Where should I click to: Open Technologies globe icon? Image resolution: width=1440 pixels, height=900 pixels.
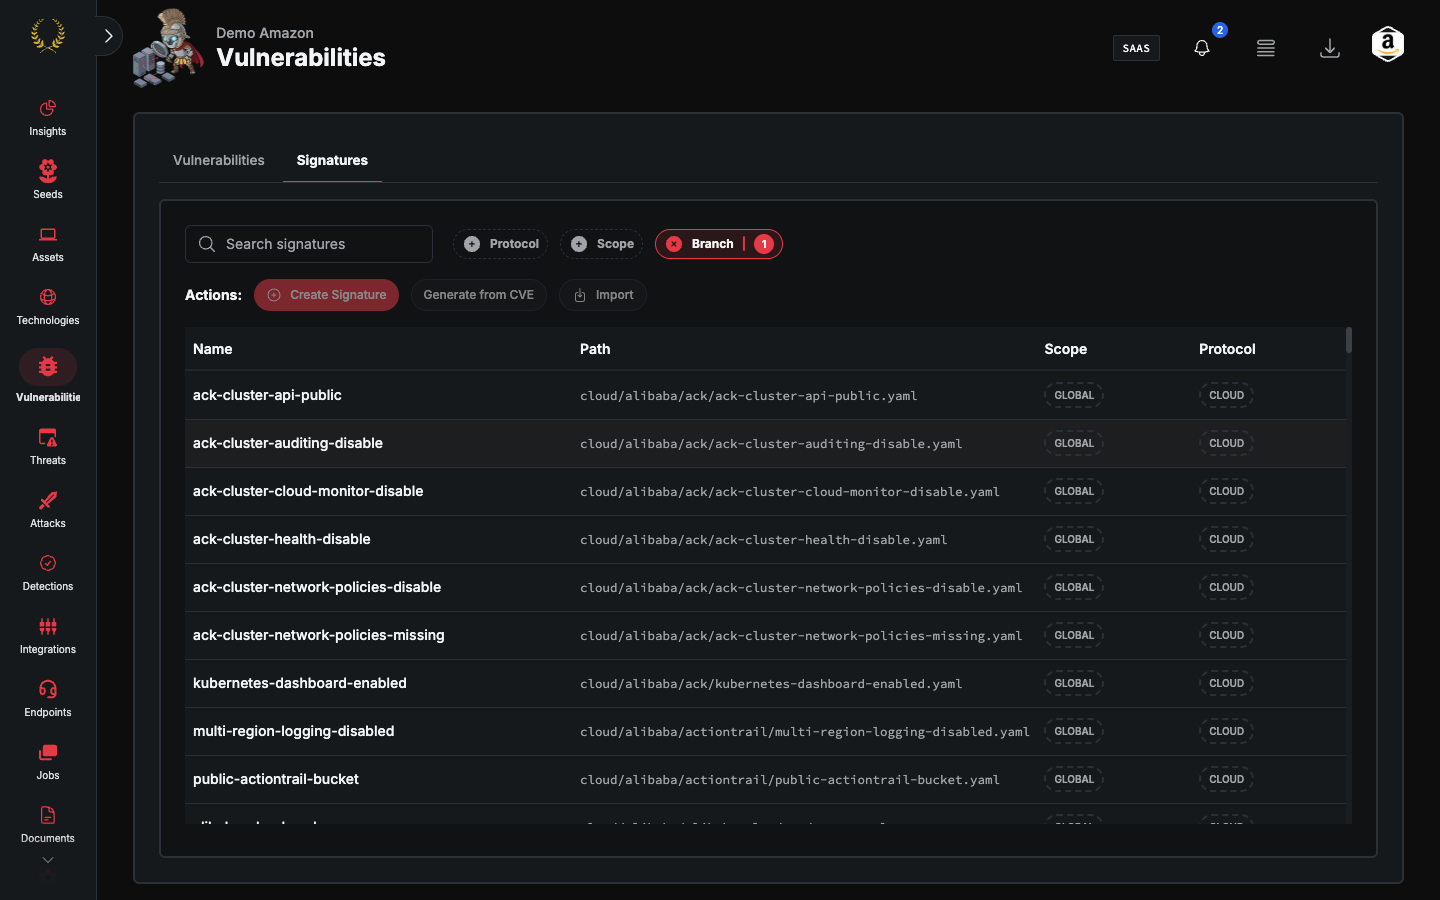[x=48, y=297]
